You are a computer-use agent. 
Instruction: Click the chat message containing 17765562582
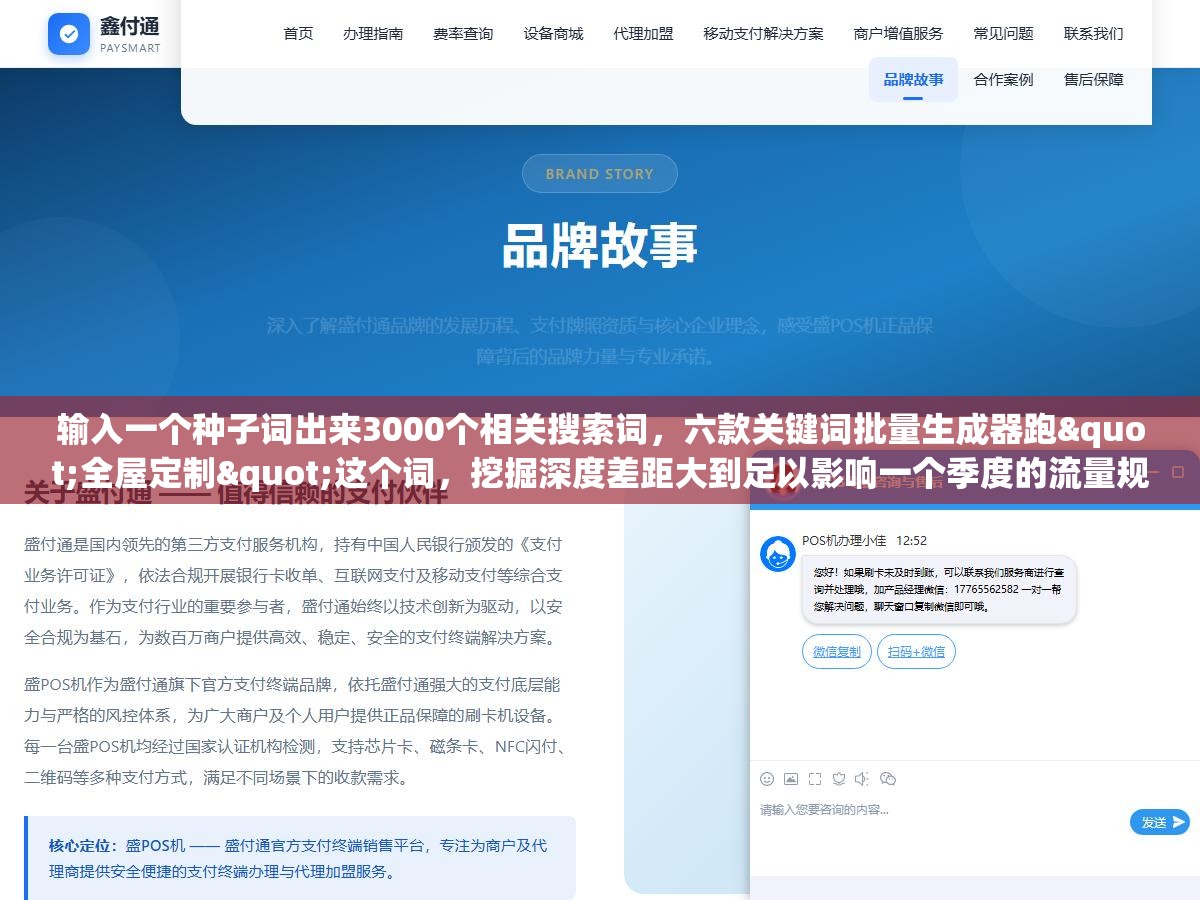tap(939, 590)
